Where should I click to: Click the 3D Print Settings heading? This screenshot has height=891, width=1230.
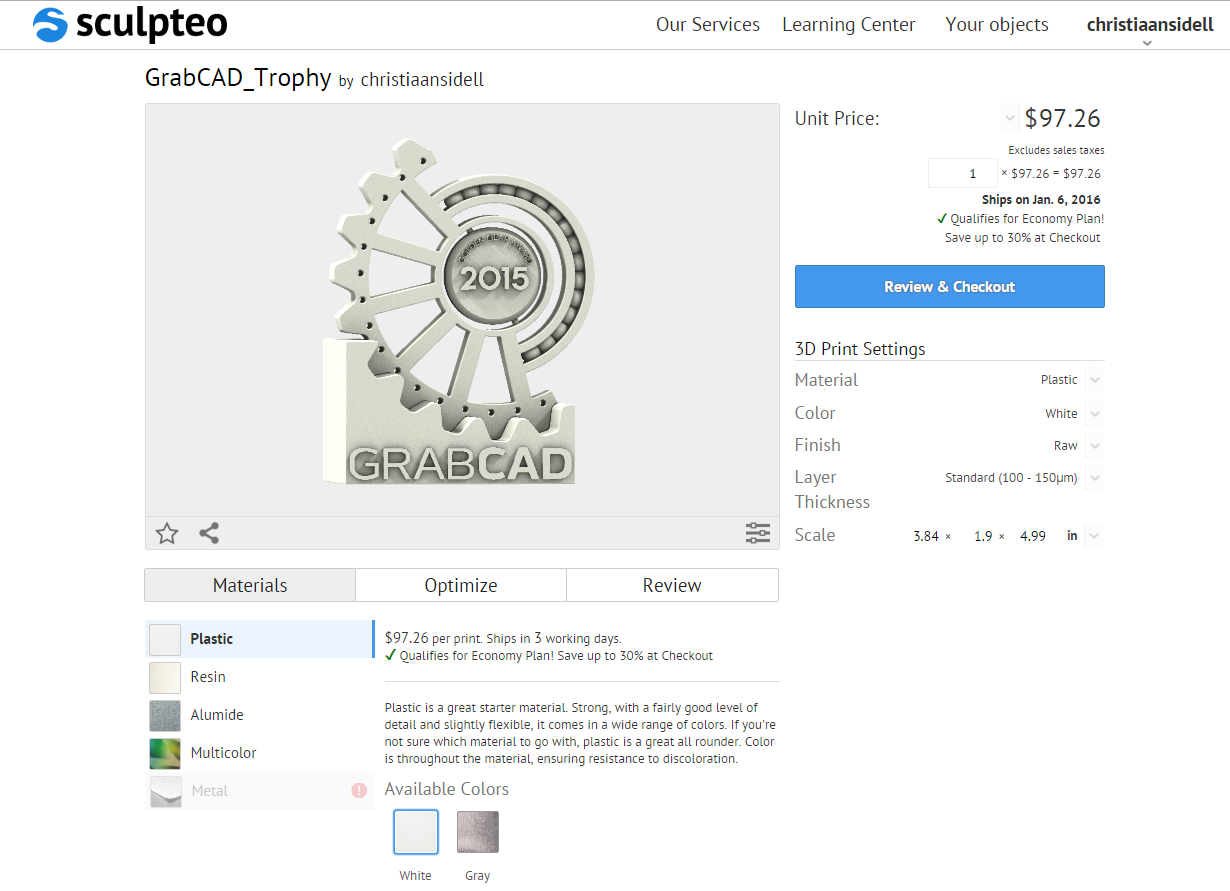tap(860, 349)
